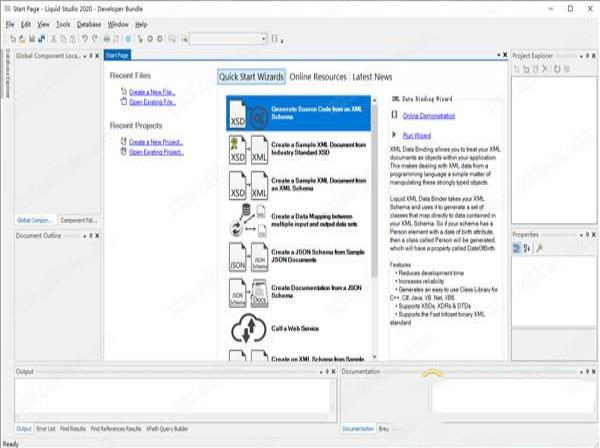Click the Create Data Mapping wizard icon
The width and height of the screenshot is (600, 448).
click(x=246, y=220)
